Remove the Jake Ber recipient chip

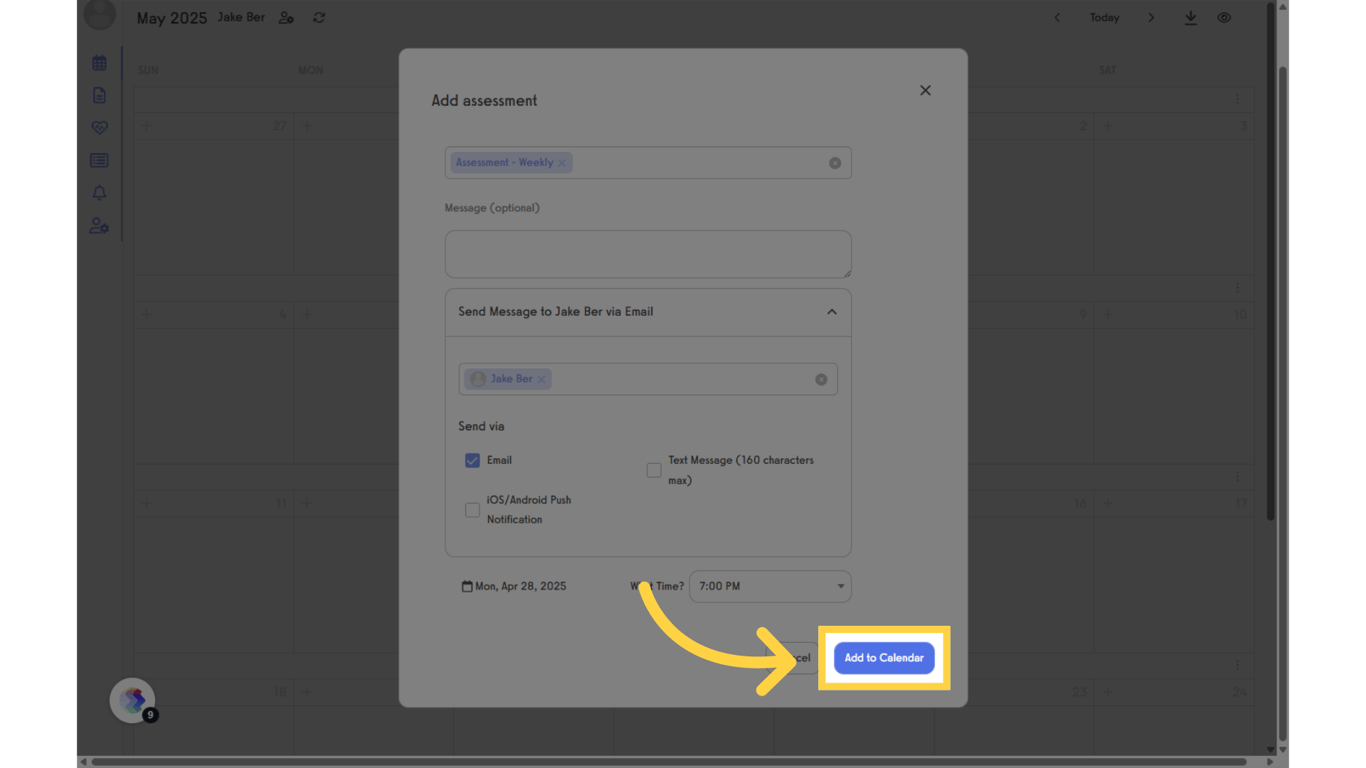click(x=542, y=379)
